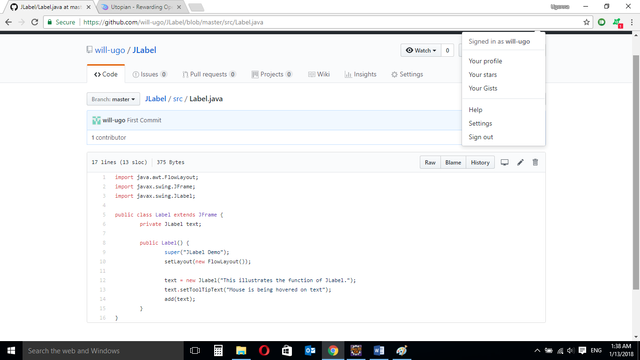Screen dimensions: 640x360
Task: Click the green circle extension icon
Action: point(602,22)
